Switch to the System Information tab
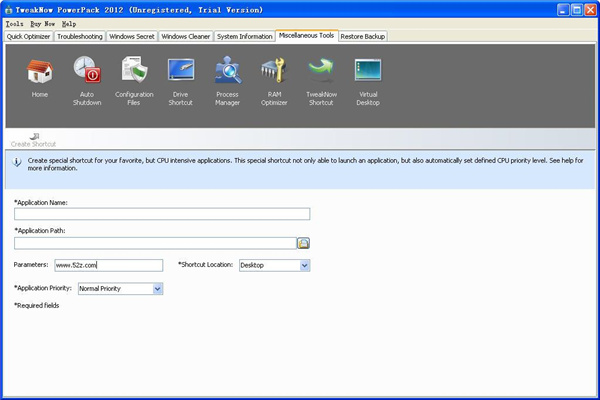Image resolution: width=600 pixels, height=400 pixels. click(245, 36)
